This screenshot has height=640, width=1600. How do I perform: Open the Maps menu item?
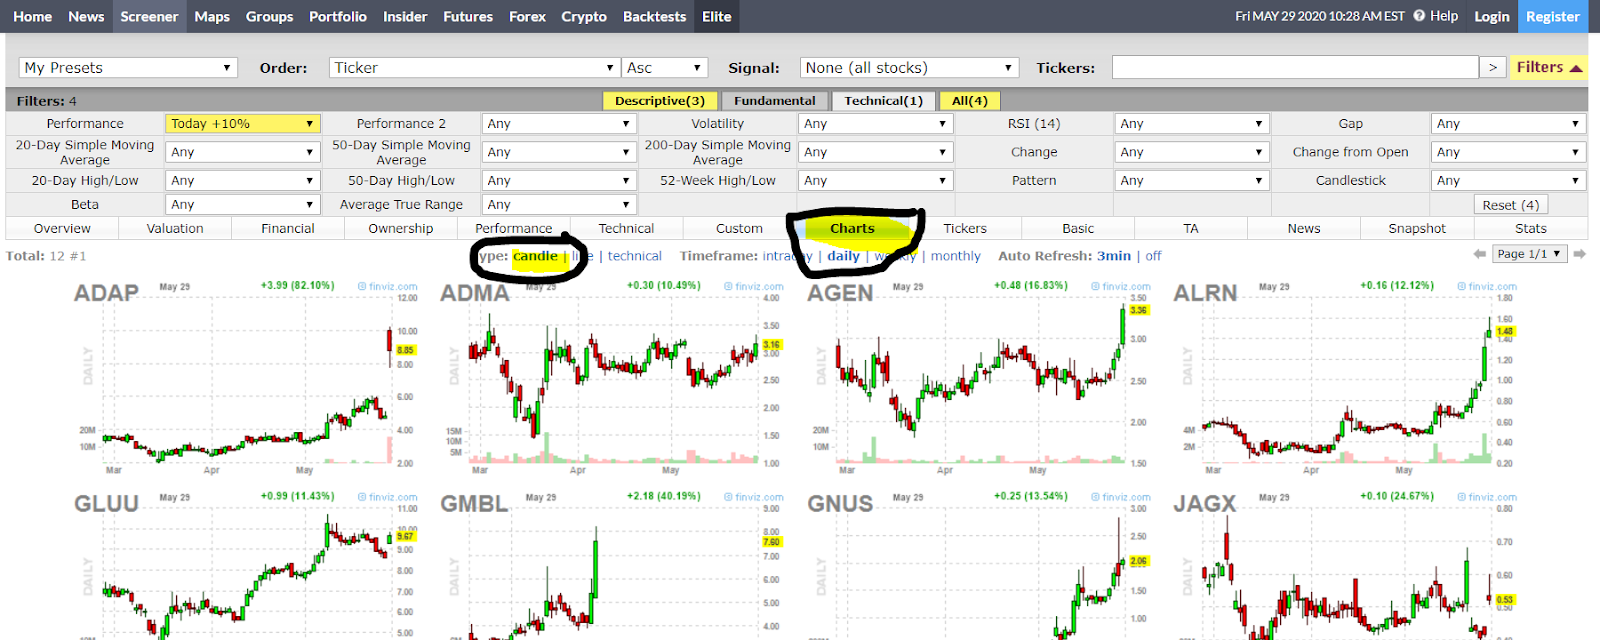(x=212, y=16)
